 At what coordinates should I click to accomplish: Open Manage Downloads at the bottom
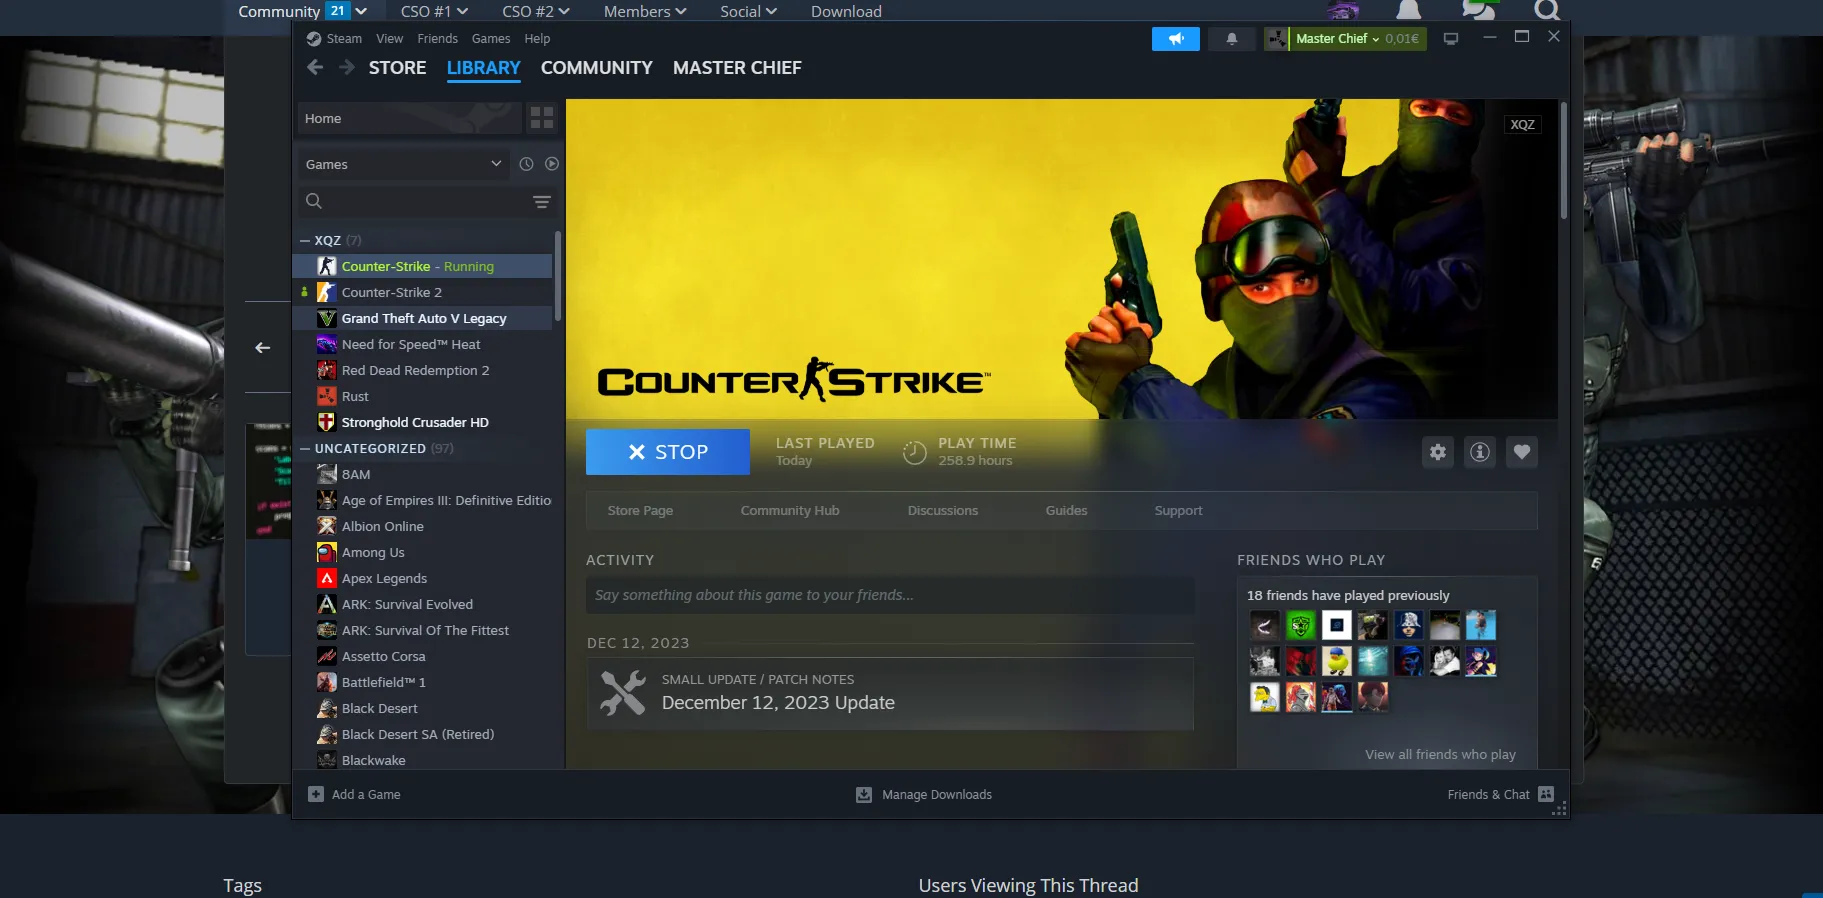924,794
